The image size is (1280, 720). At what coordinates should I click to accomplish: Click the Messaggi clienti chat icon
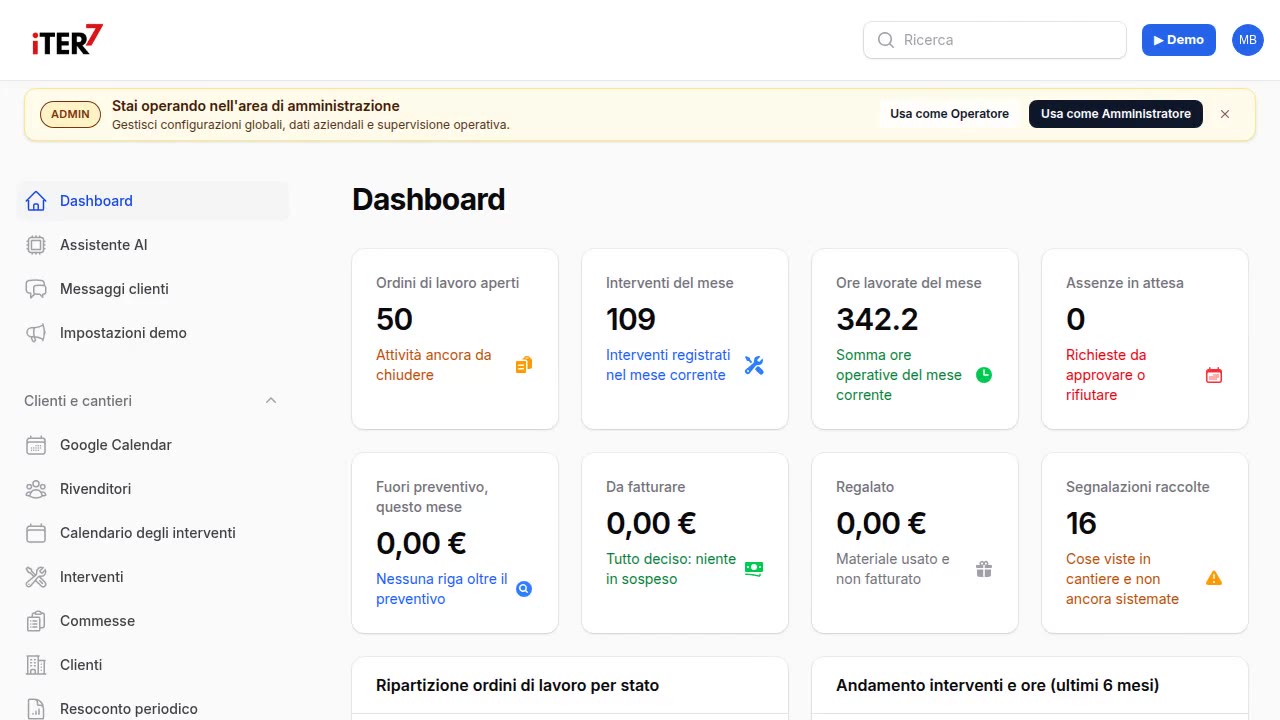tap(36, 289)
